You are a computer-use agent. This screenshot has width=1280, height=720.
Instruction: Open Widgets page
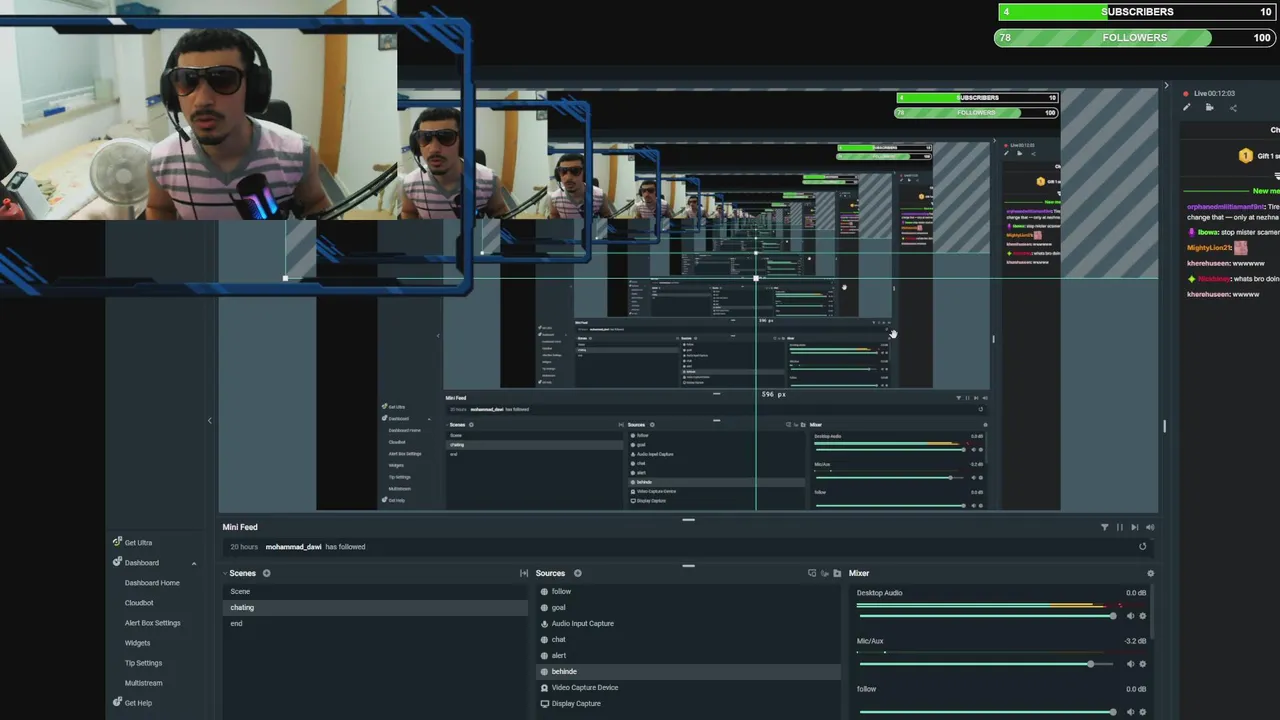[137, 643]
